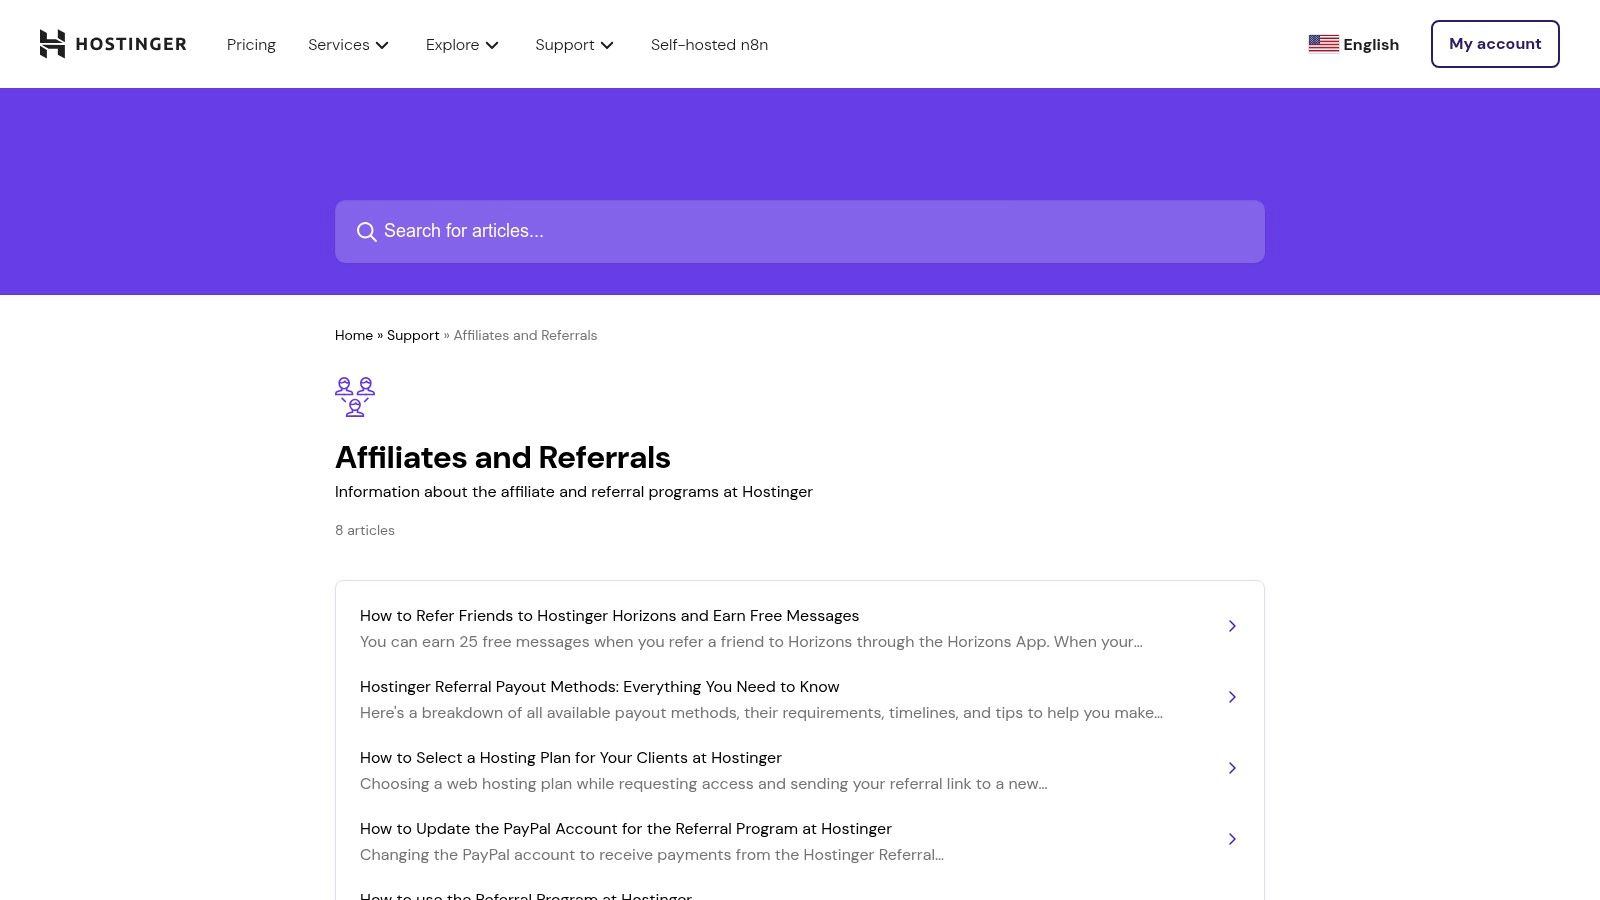1600x900 pixels.
Task: Open Hostinger Referral Payout Methods article title
Action: (x=599, y=687)
